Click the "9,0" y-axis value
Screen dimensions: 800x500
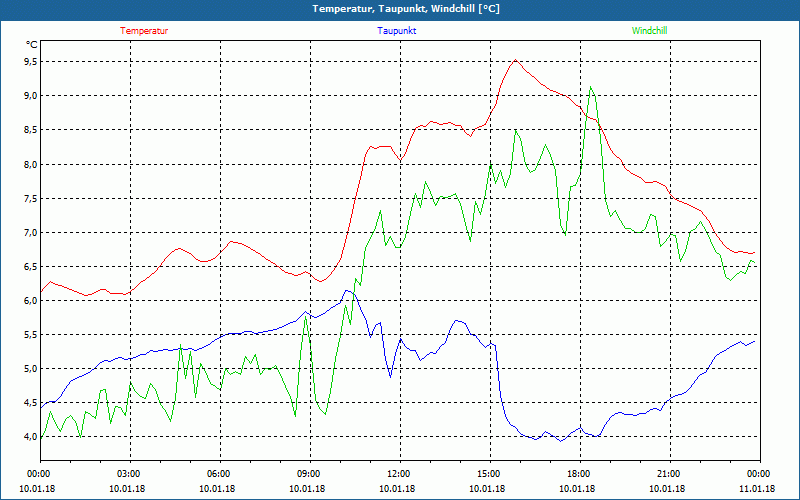31,96
